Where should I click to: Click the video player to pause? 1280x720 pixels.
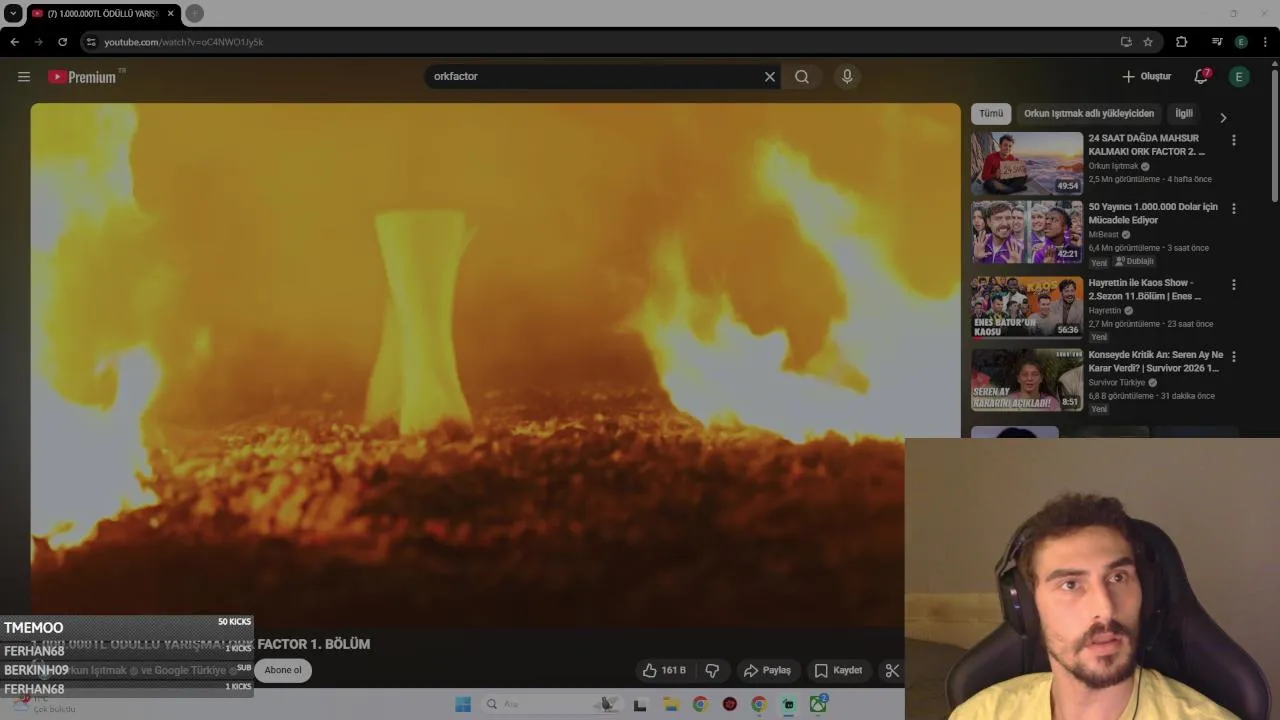pyautogui.click(x=495, y=364)
